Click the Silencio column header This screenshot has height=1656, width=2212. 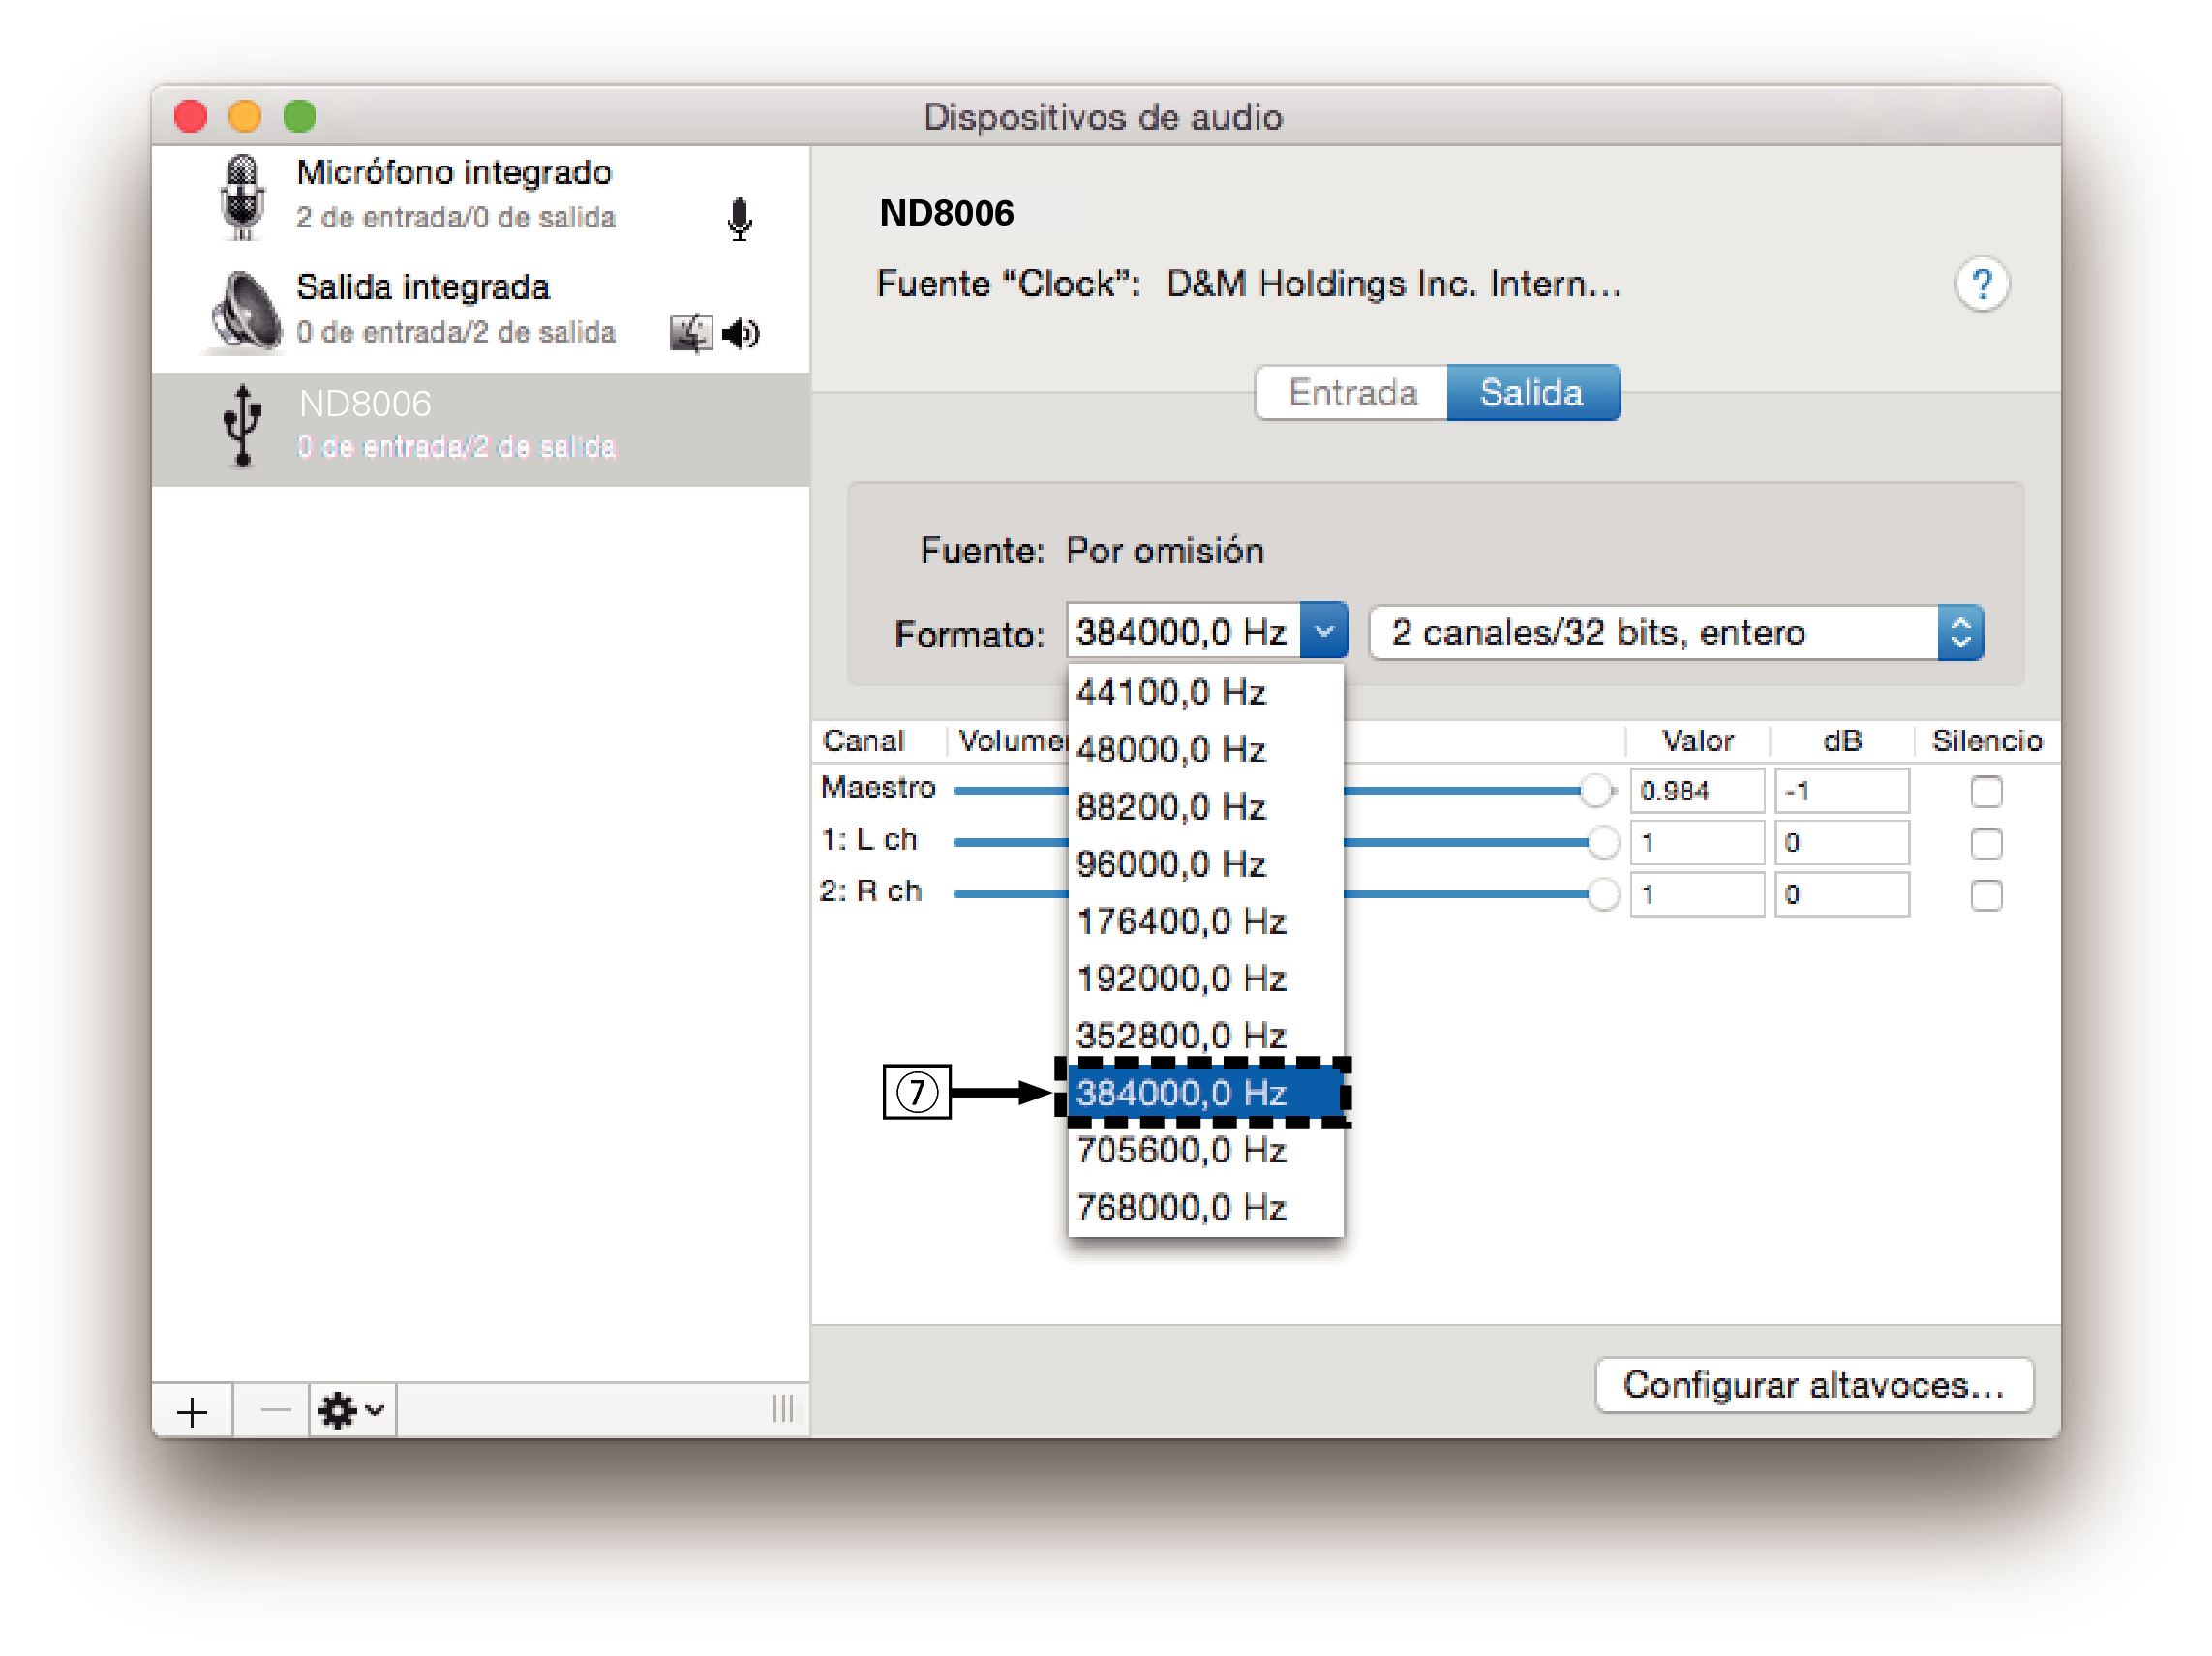(1986, 741)
